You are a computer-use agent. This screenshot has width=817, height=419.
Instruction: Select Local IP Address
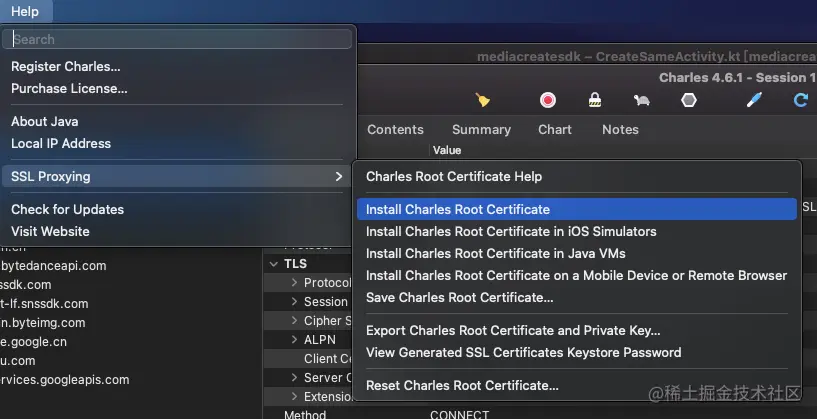(61, 143)
